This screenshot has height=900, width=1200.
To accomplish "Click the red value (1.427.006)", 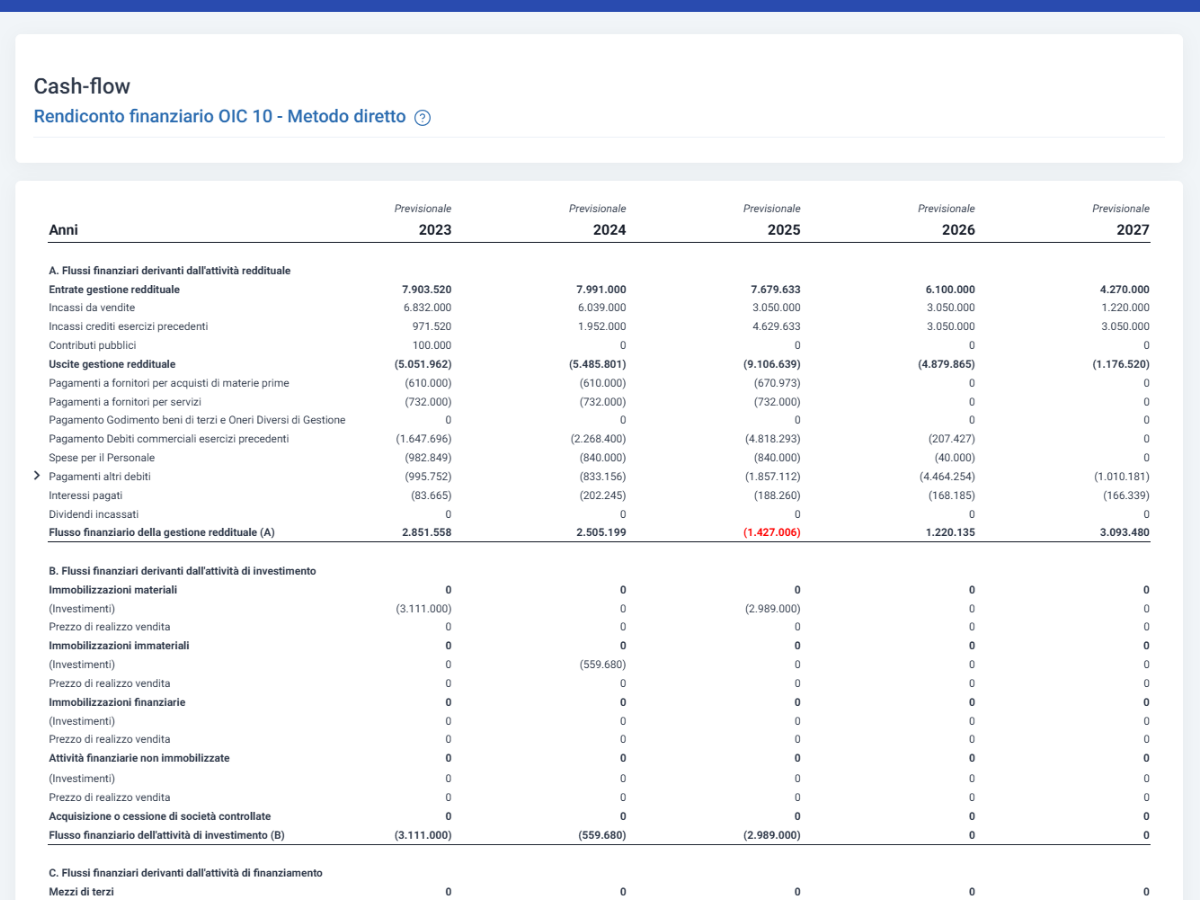I will pyautogui.click(x=771, y=533).
